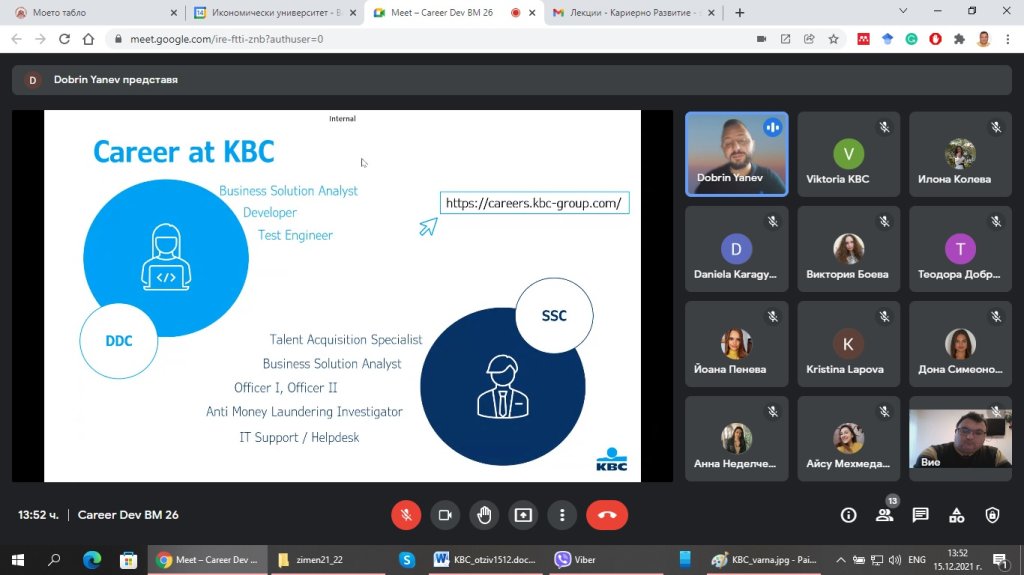
Task: Select Kristina Lapova participant tile
Action: (x=848, y=344)
